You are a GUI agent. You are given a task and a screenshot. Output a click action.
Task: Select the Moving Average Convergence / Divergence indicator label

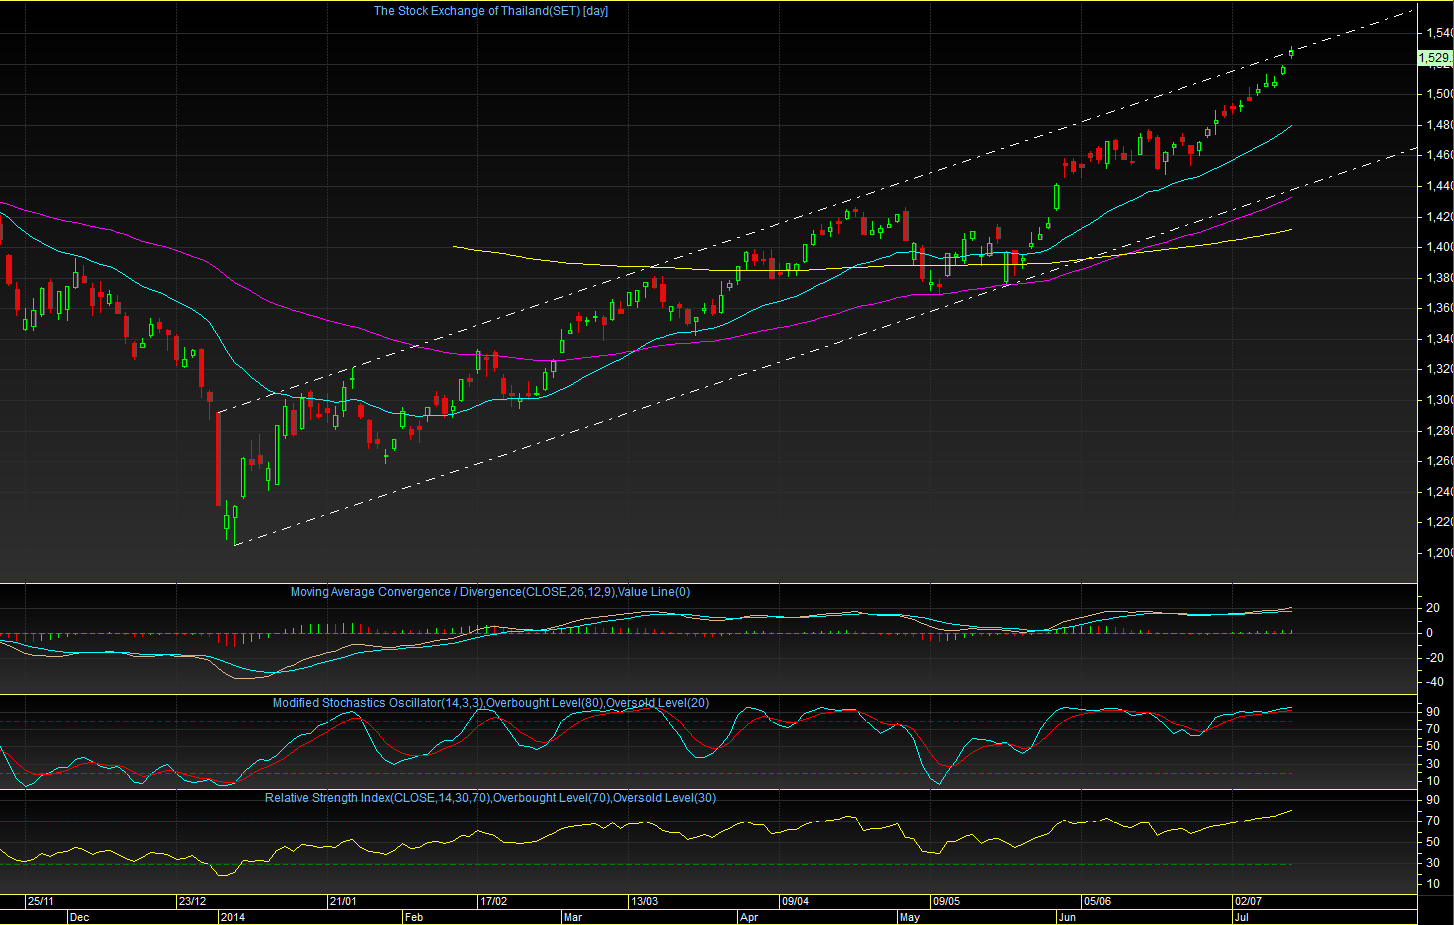490,592
